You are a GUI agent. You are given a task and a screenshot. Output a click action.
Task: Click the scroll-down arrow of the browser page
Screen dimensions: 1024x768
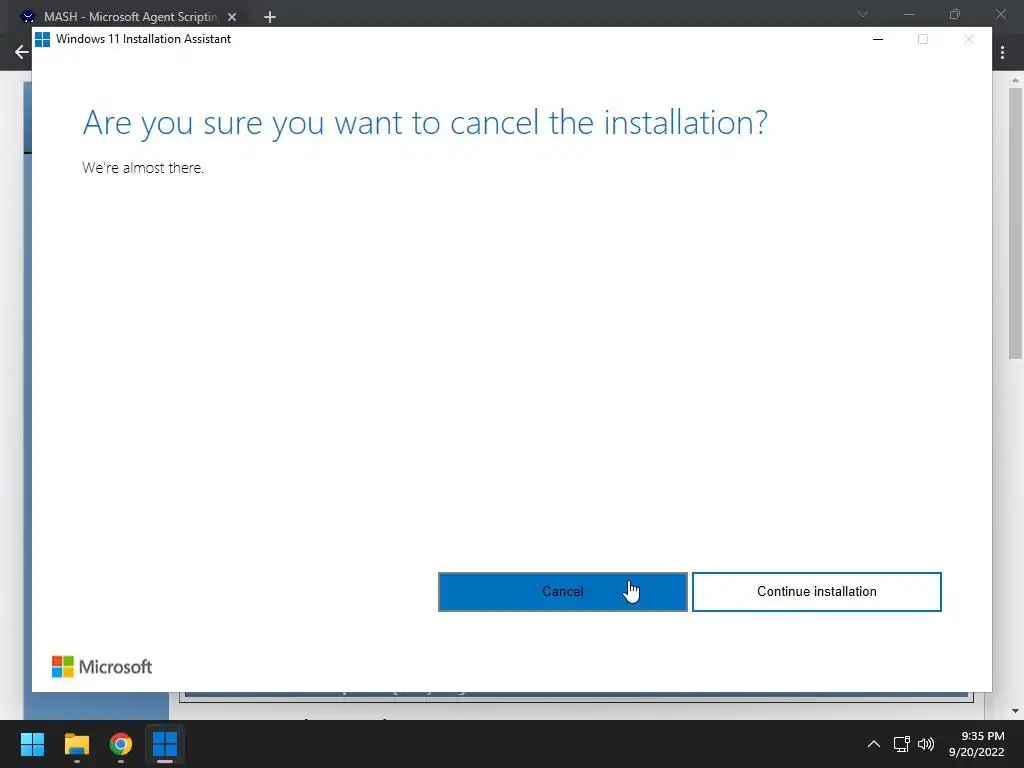1015,711
